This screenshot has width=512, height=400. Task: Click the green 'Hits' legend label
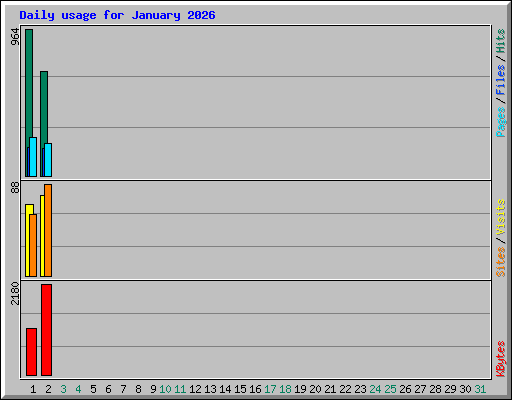501,41
